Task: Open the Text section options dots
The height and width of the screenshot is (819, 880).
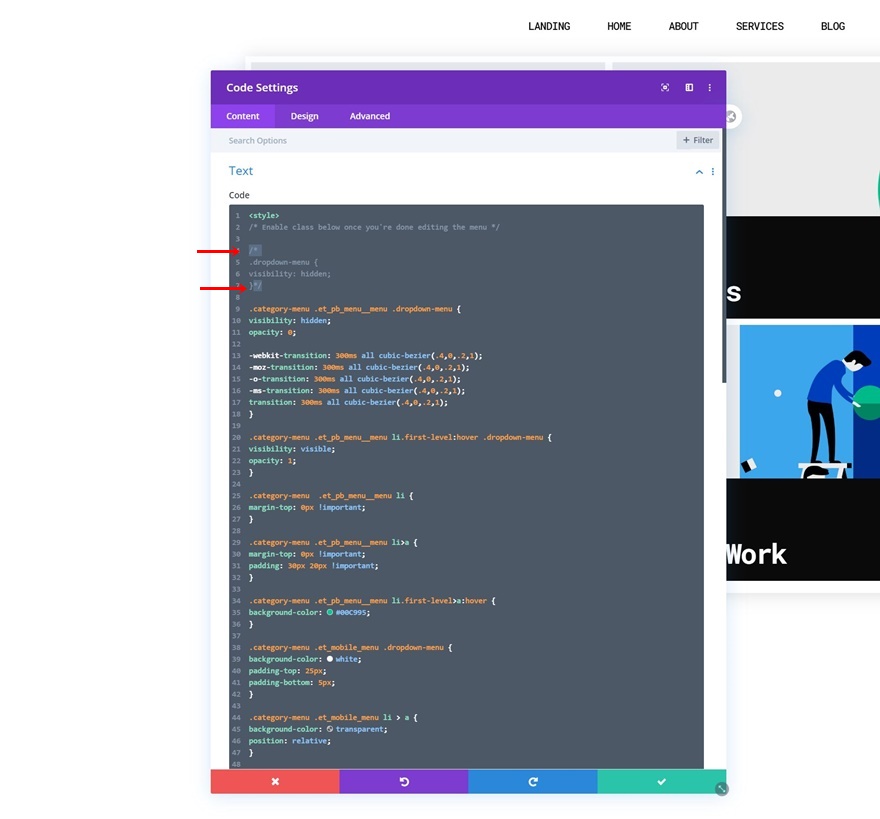Action: pyautogui.click(x=713, y=172)
